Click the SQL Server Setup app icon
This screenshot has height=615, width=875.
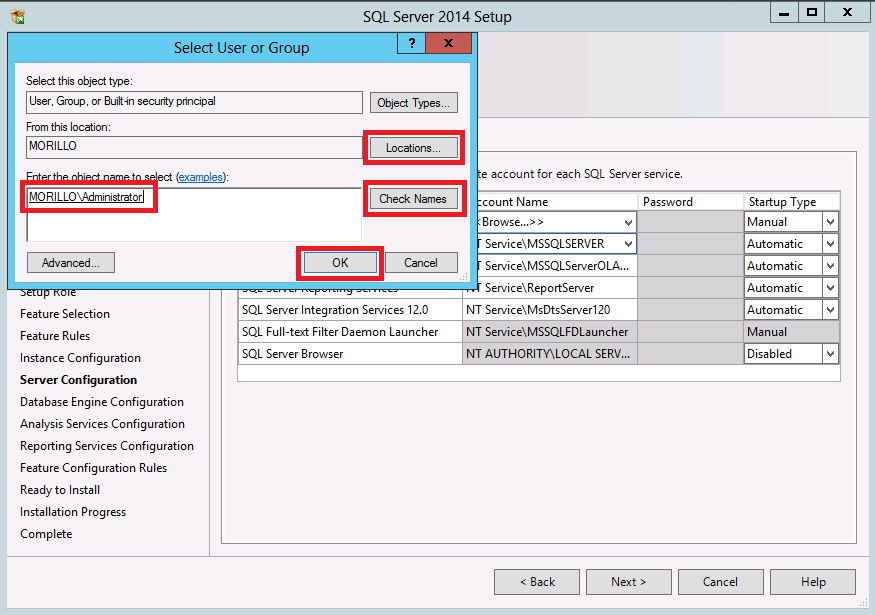[x=18, y=16]
